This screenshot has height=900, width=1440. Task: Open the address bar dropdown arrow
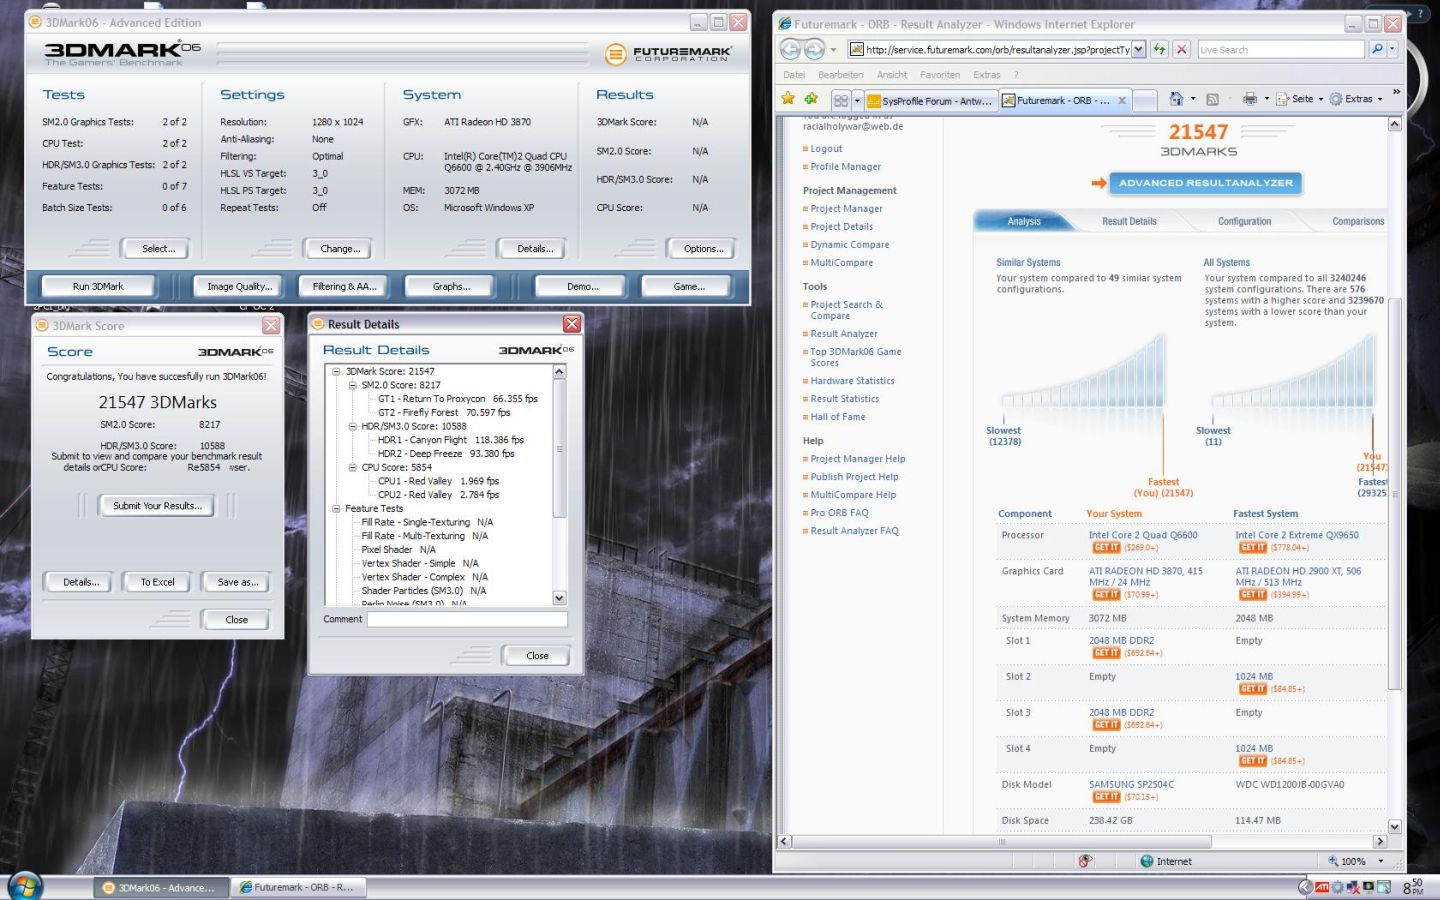(x=1138, y=49)
